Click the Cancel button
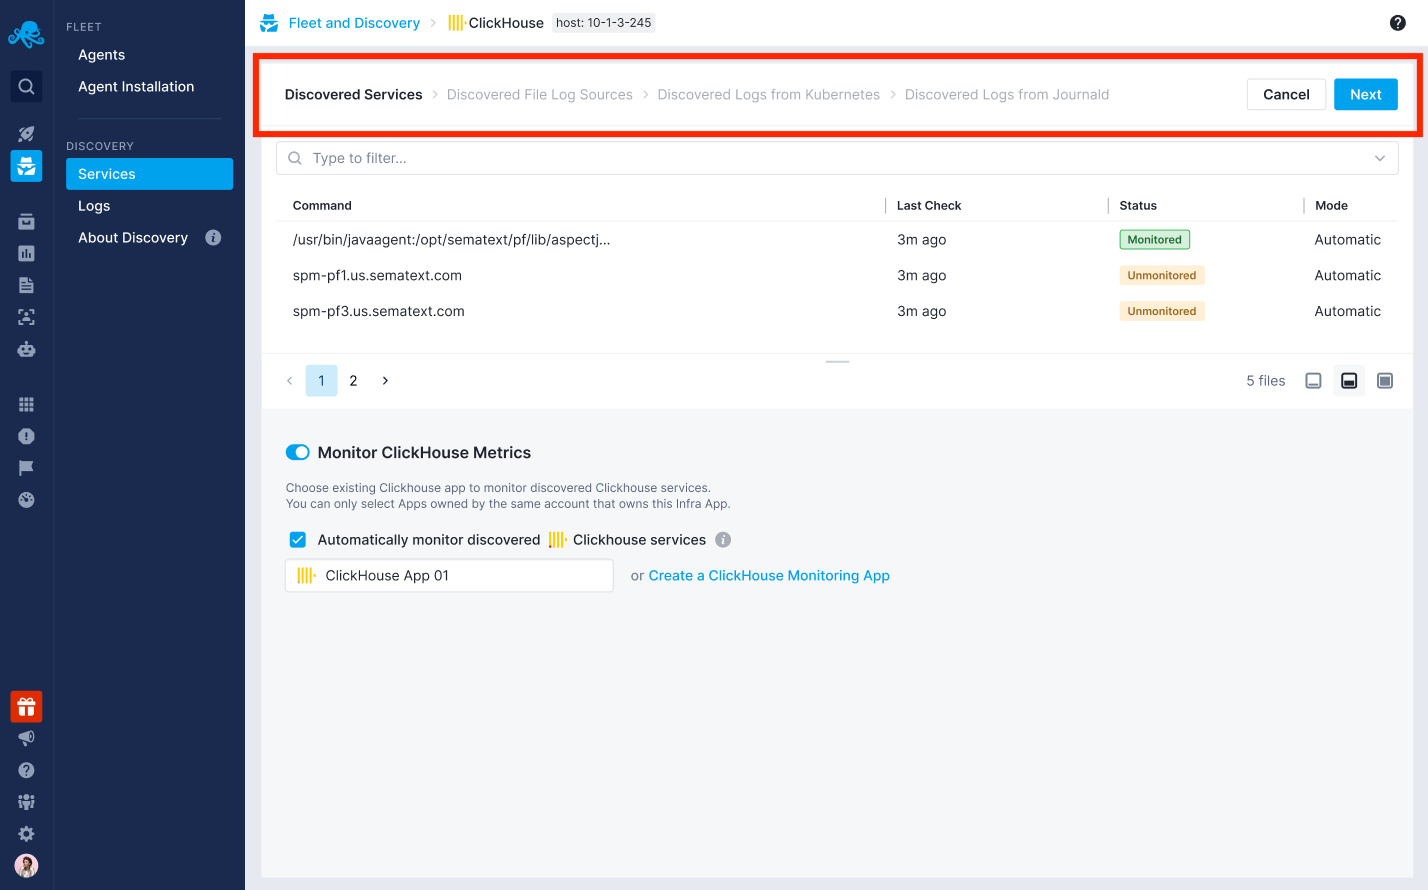The image size is (1428, 890). pyautogui.click(x=1286, y=95)
